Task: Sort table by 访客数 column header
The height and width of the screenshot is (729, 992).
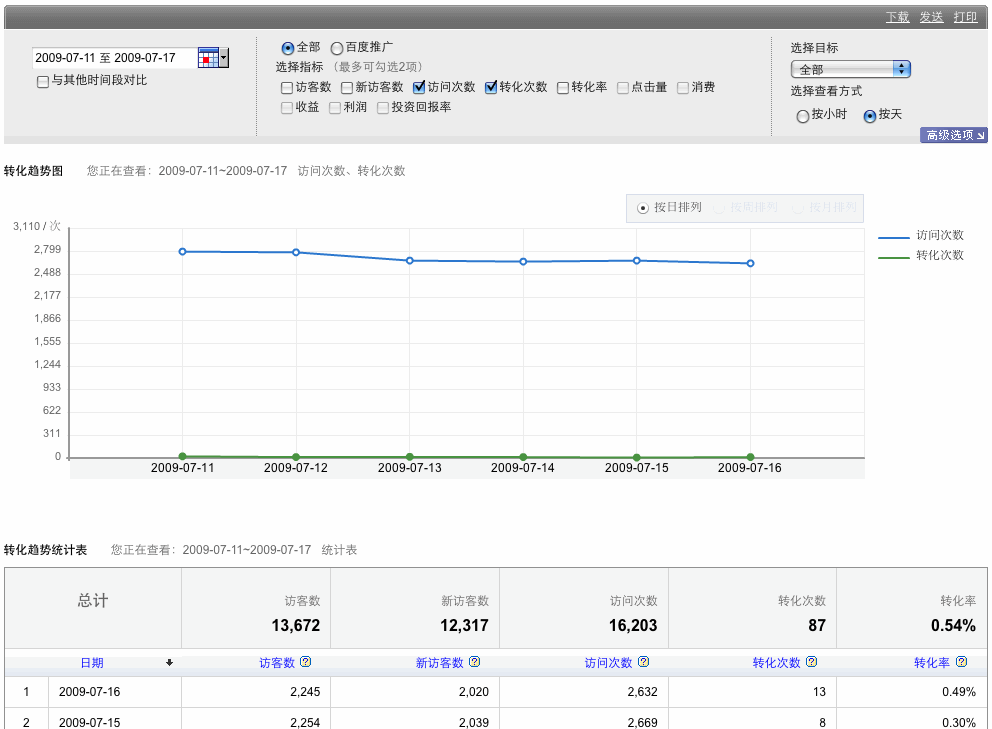Action: click(x=277, y=663)
